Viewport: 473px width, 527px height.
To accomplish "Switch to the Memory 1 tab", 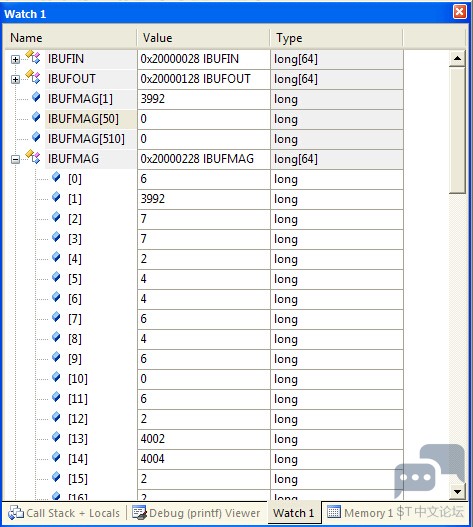I will (x=360, y=513).
